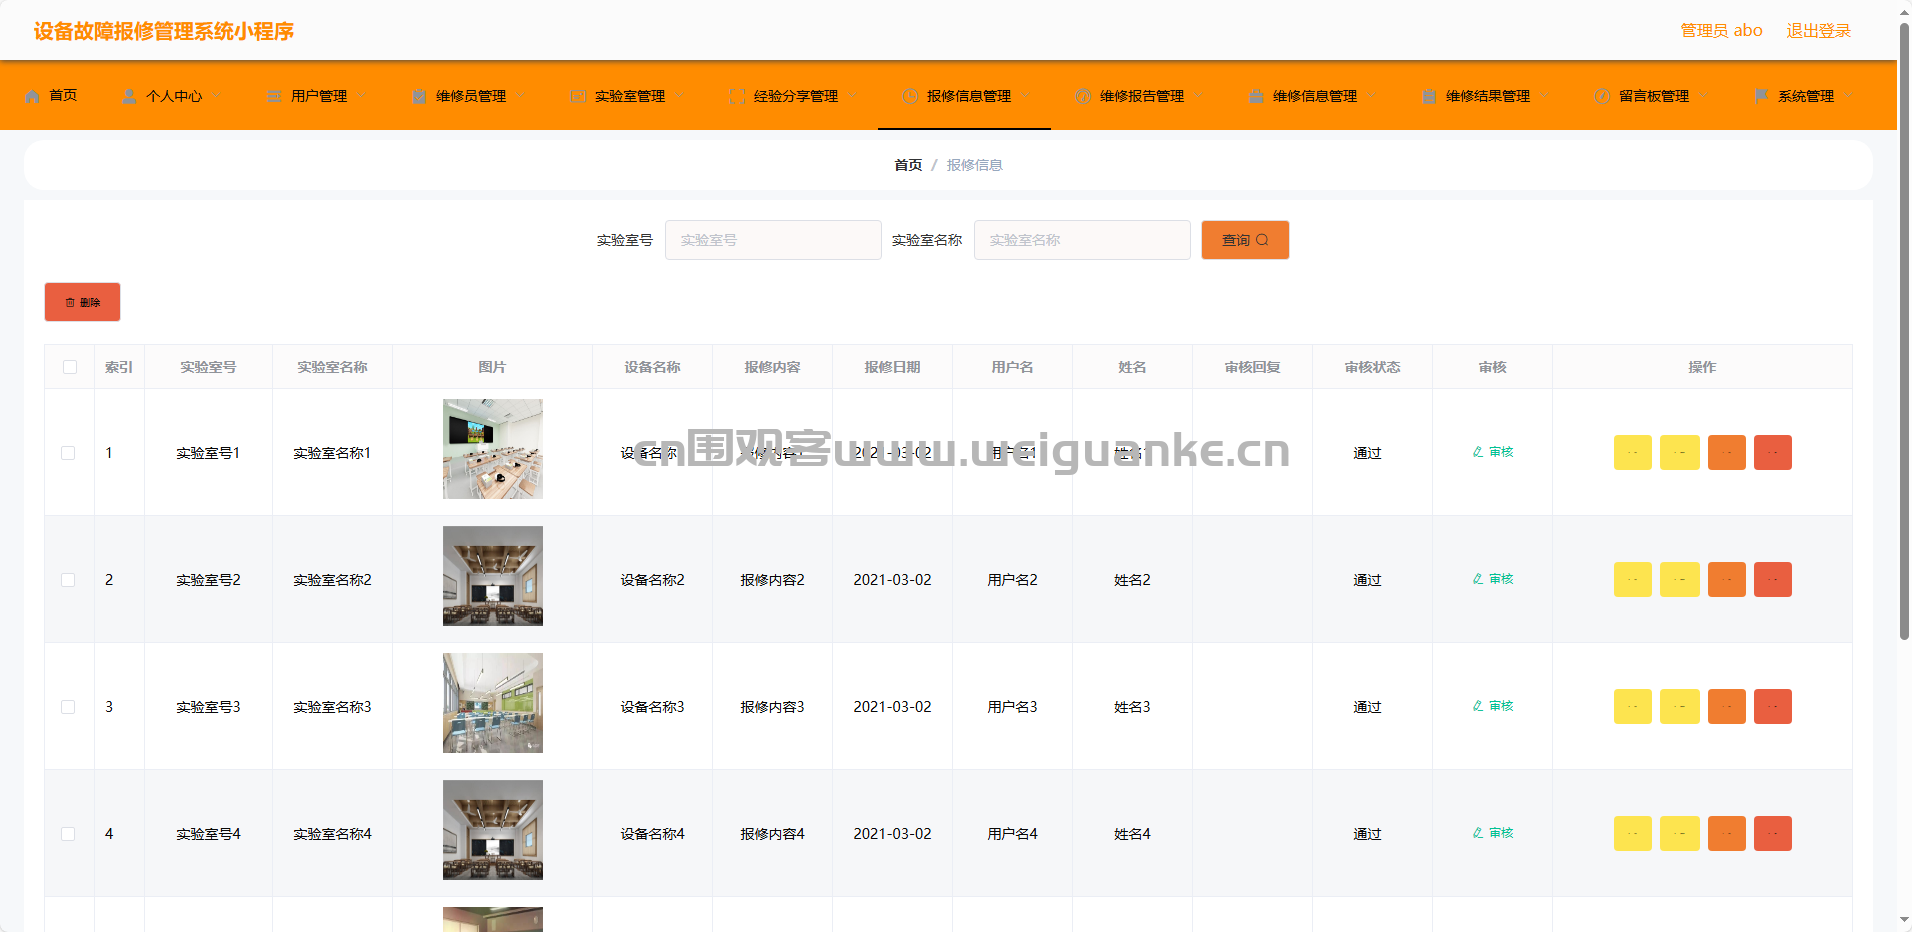
Task: Click the 实验室号3 cell
Action: tap(208, 707)
